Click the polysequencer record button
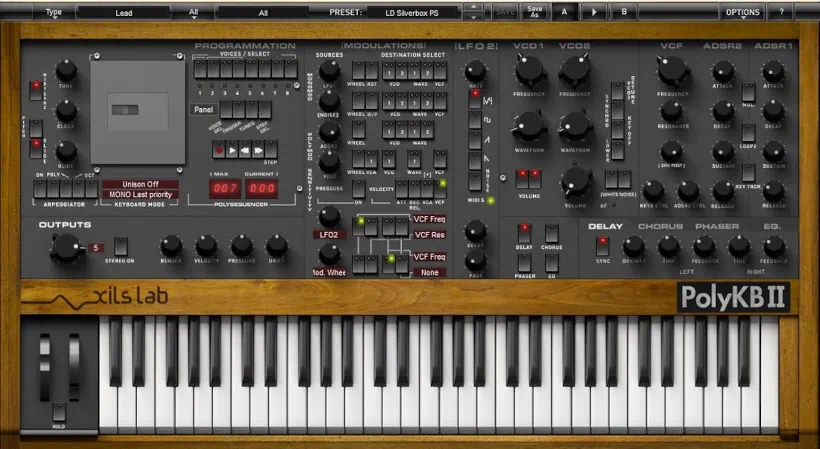Image resolution: width=820 pixels, height=449 pixels. coord(219,149)
